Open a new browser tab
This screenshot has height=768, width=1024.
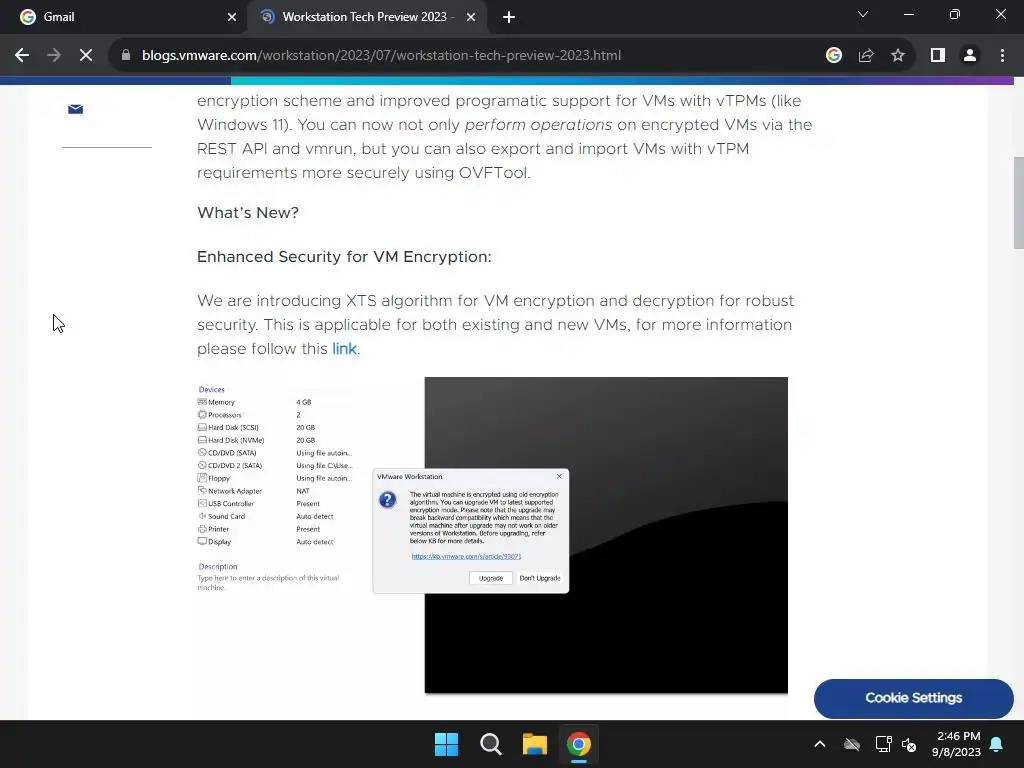coord(509,17)
